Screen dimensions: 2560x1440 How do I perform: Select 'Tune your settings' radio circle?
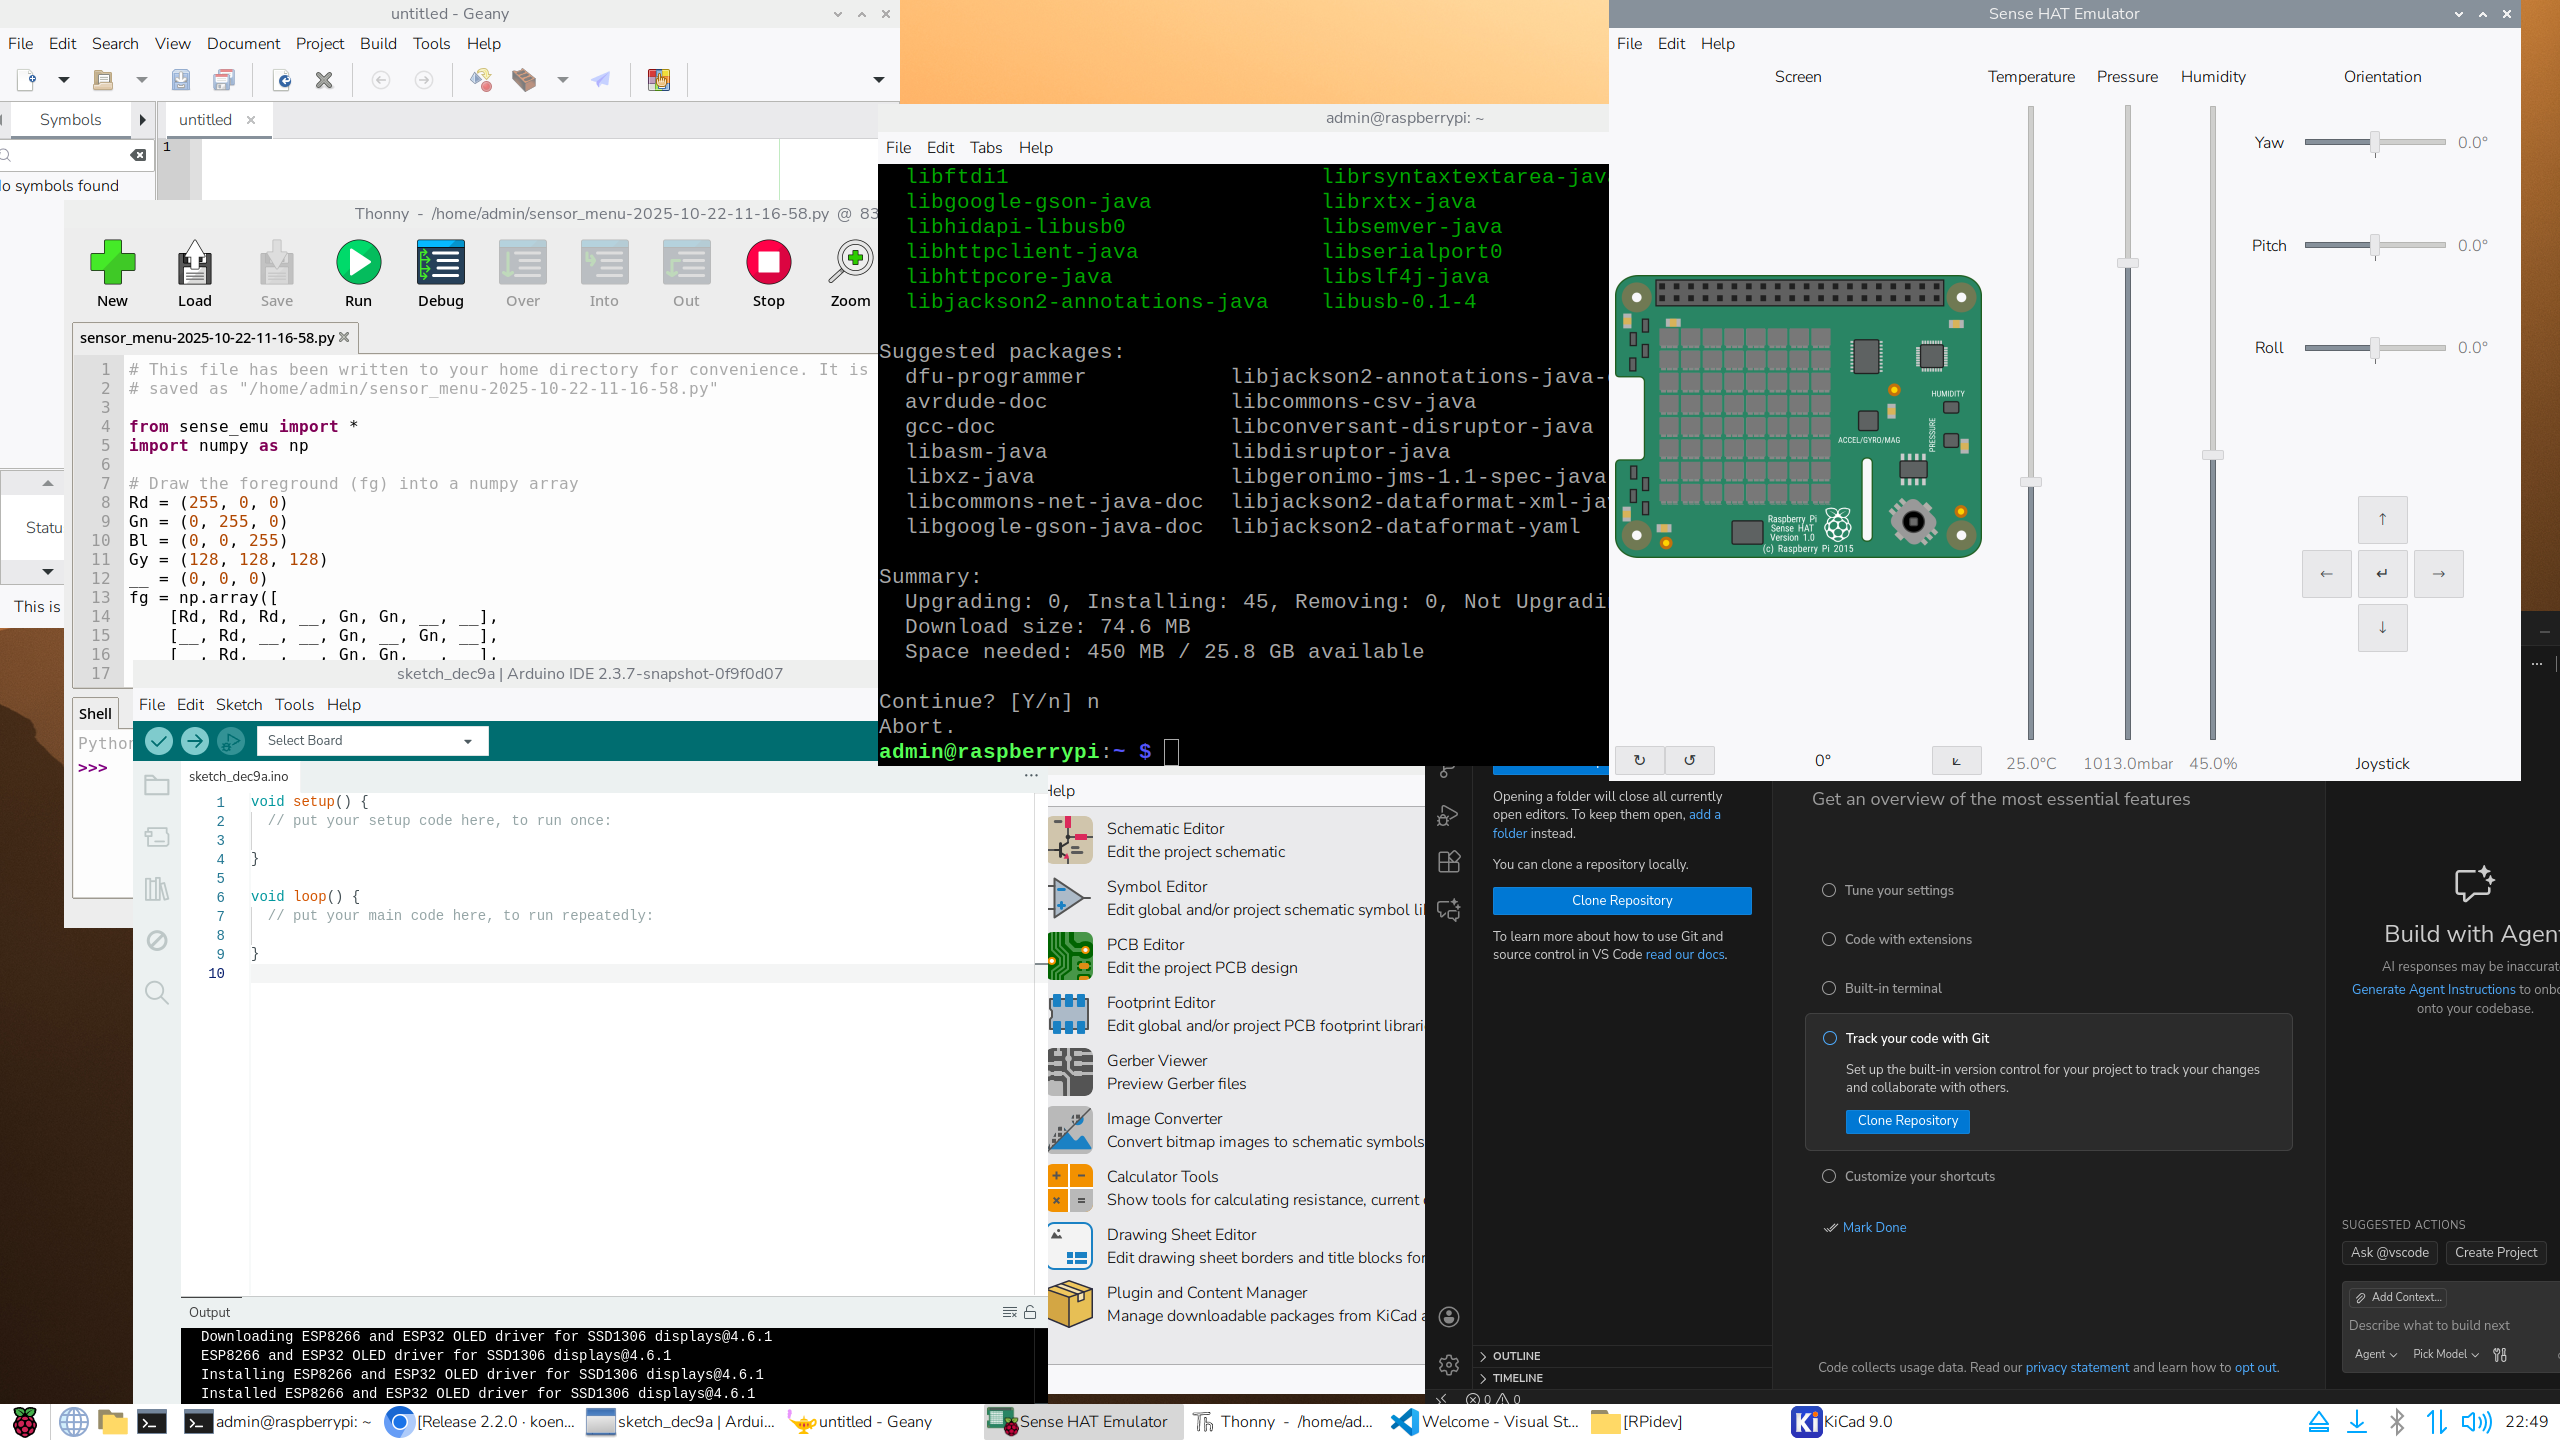[x=1829, y=890]
